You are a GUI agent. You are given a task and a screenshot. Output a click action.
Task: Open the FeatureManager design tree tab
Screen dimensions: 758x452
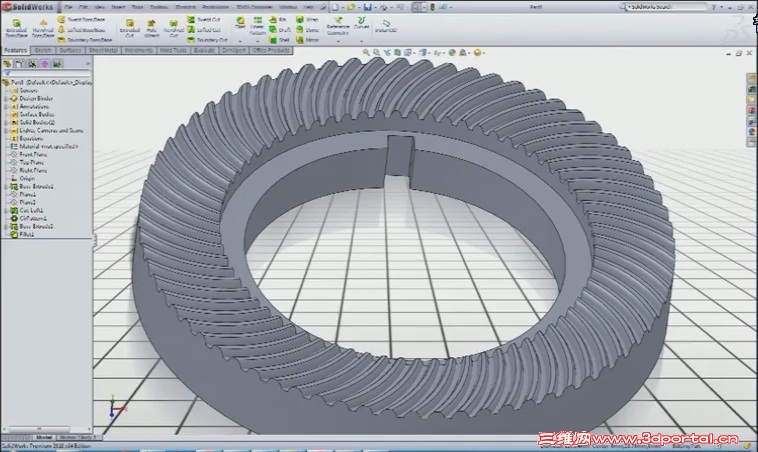tap(7, 64)
